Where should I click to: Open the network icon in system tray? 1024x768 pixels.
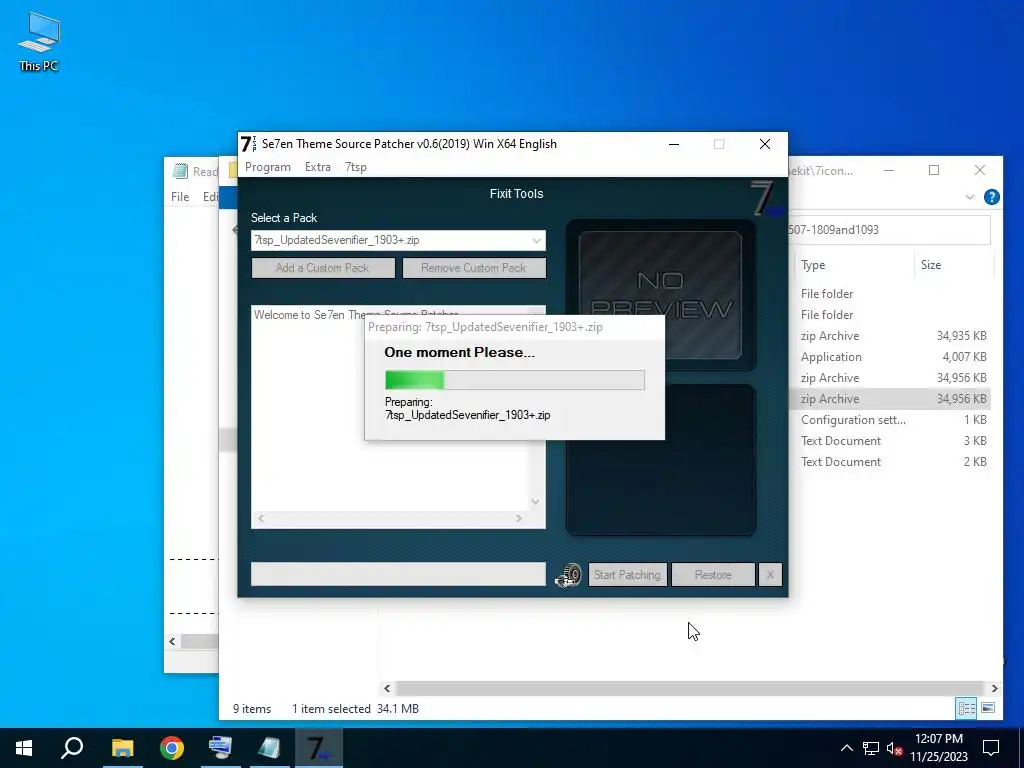tap(871, 748)
